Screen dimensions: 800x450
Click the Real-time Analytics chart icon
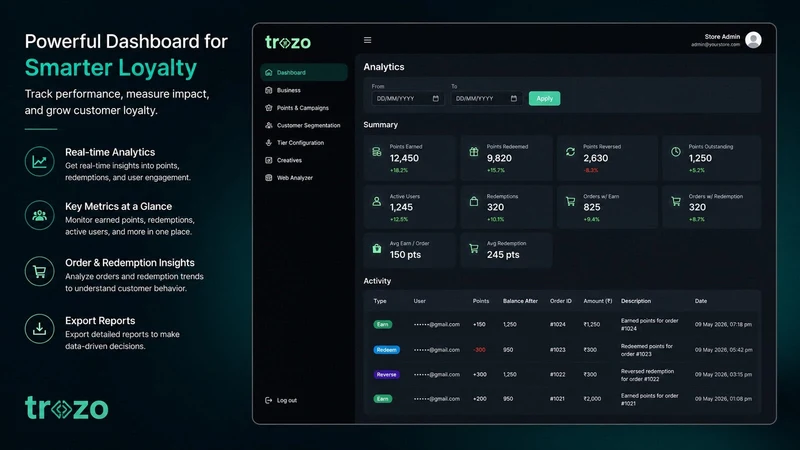(39, 161)
